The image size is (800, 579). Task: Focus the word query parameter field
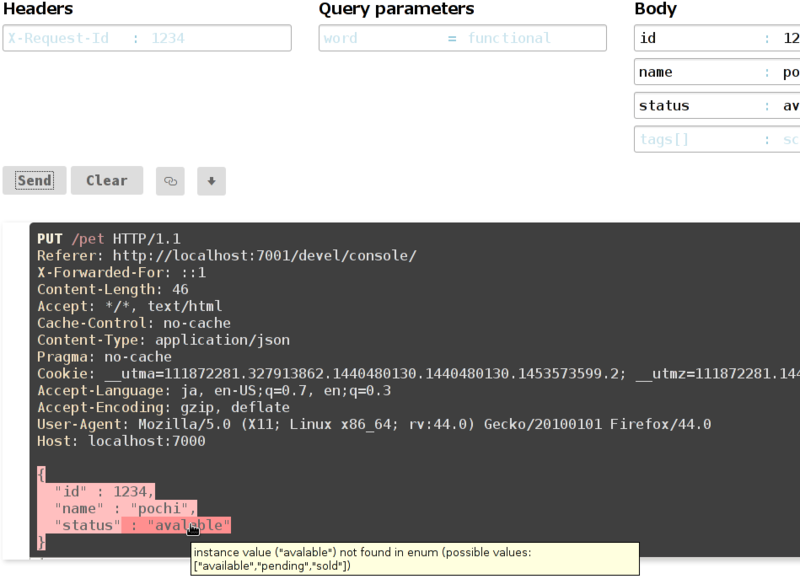(463, 38)
